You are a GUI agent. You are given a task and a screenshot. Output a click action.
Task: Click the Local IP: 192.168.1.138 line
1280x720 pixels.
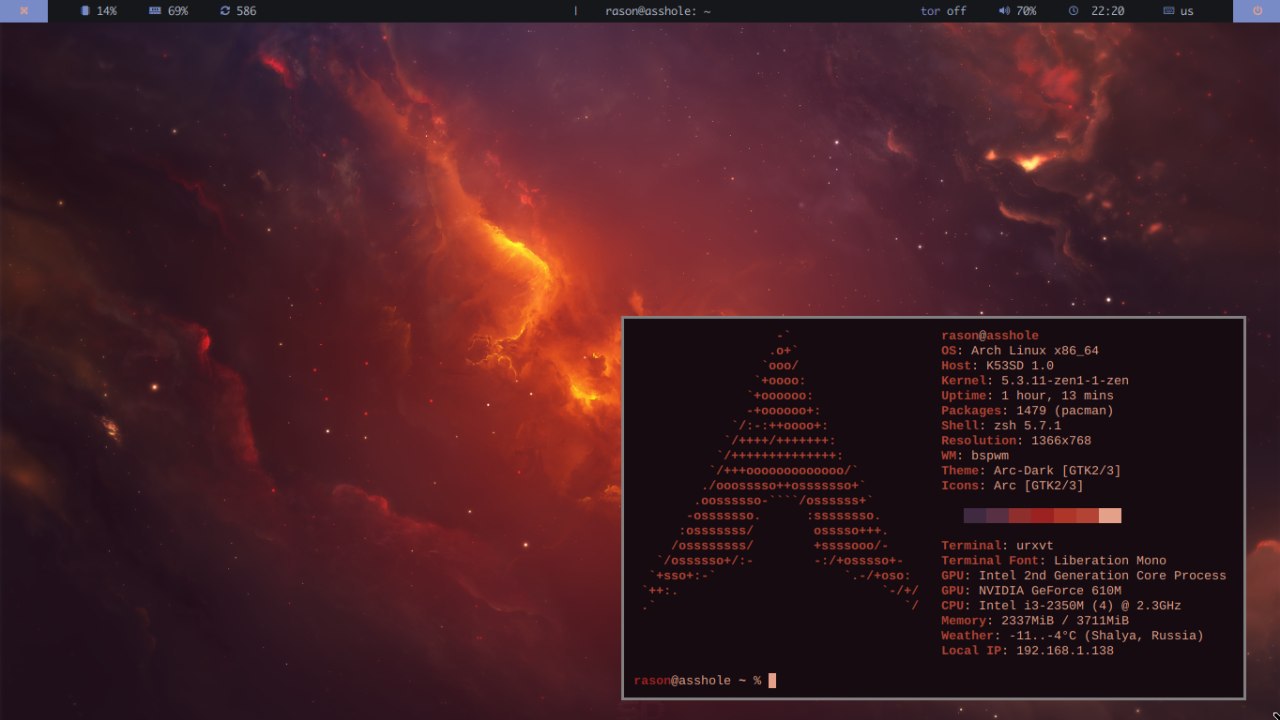pyautogui.click(x=1027, y=651)
